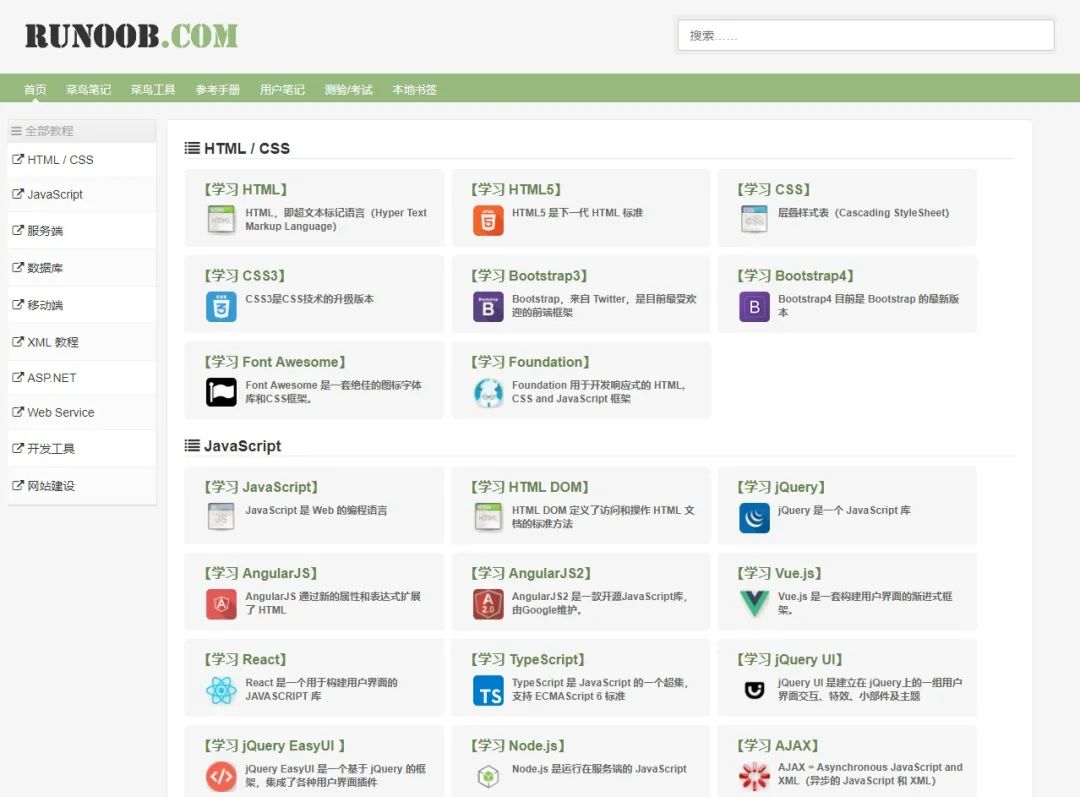Screen dimensions: 1080x797
Task: Select 服务端 in the sidebar
Action: click(82, 231)
